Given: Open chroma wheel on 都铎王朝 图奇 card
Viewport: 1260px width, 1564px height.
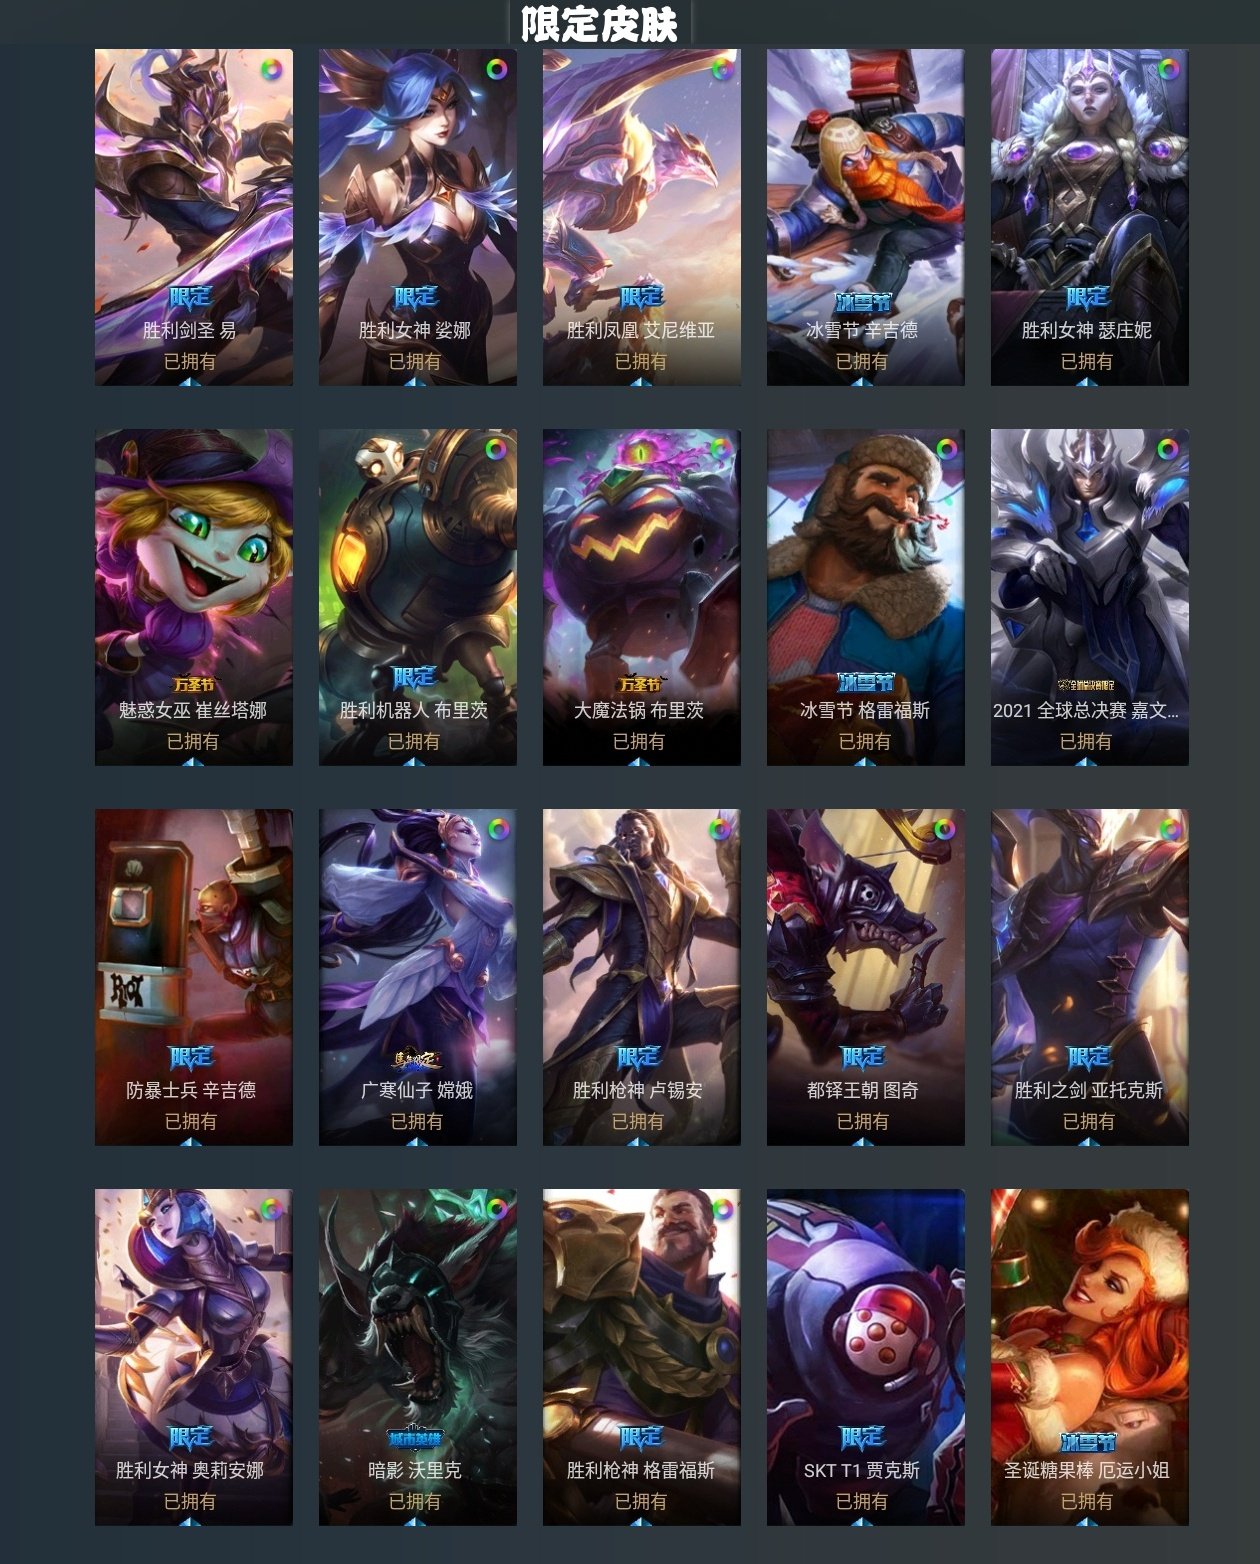Looking at the screenshot, I should click(x=944, y=829).
